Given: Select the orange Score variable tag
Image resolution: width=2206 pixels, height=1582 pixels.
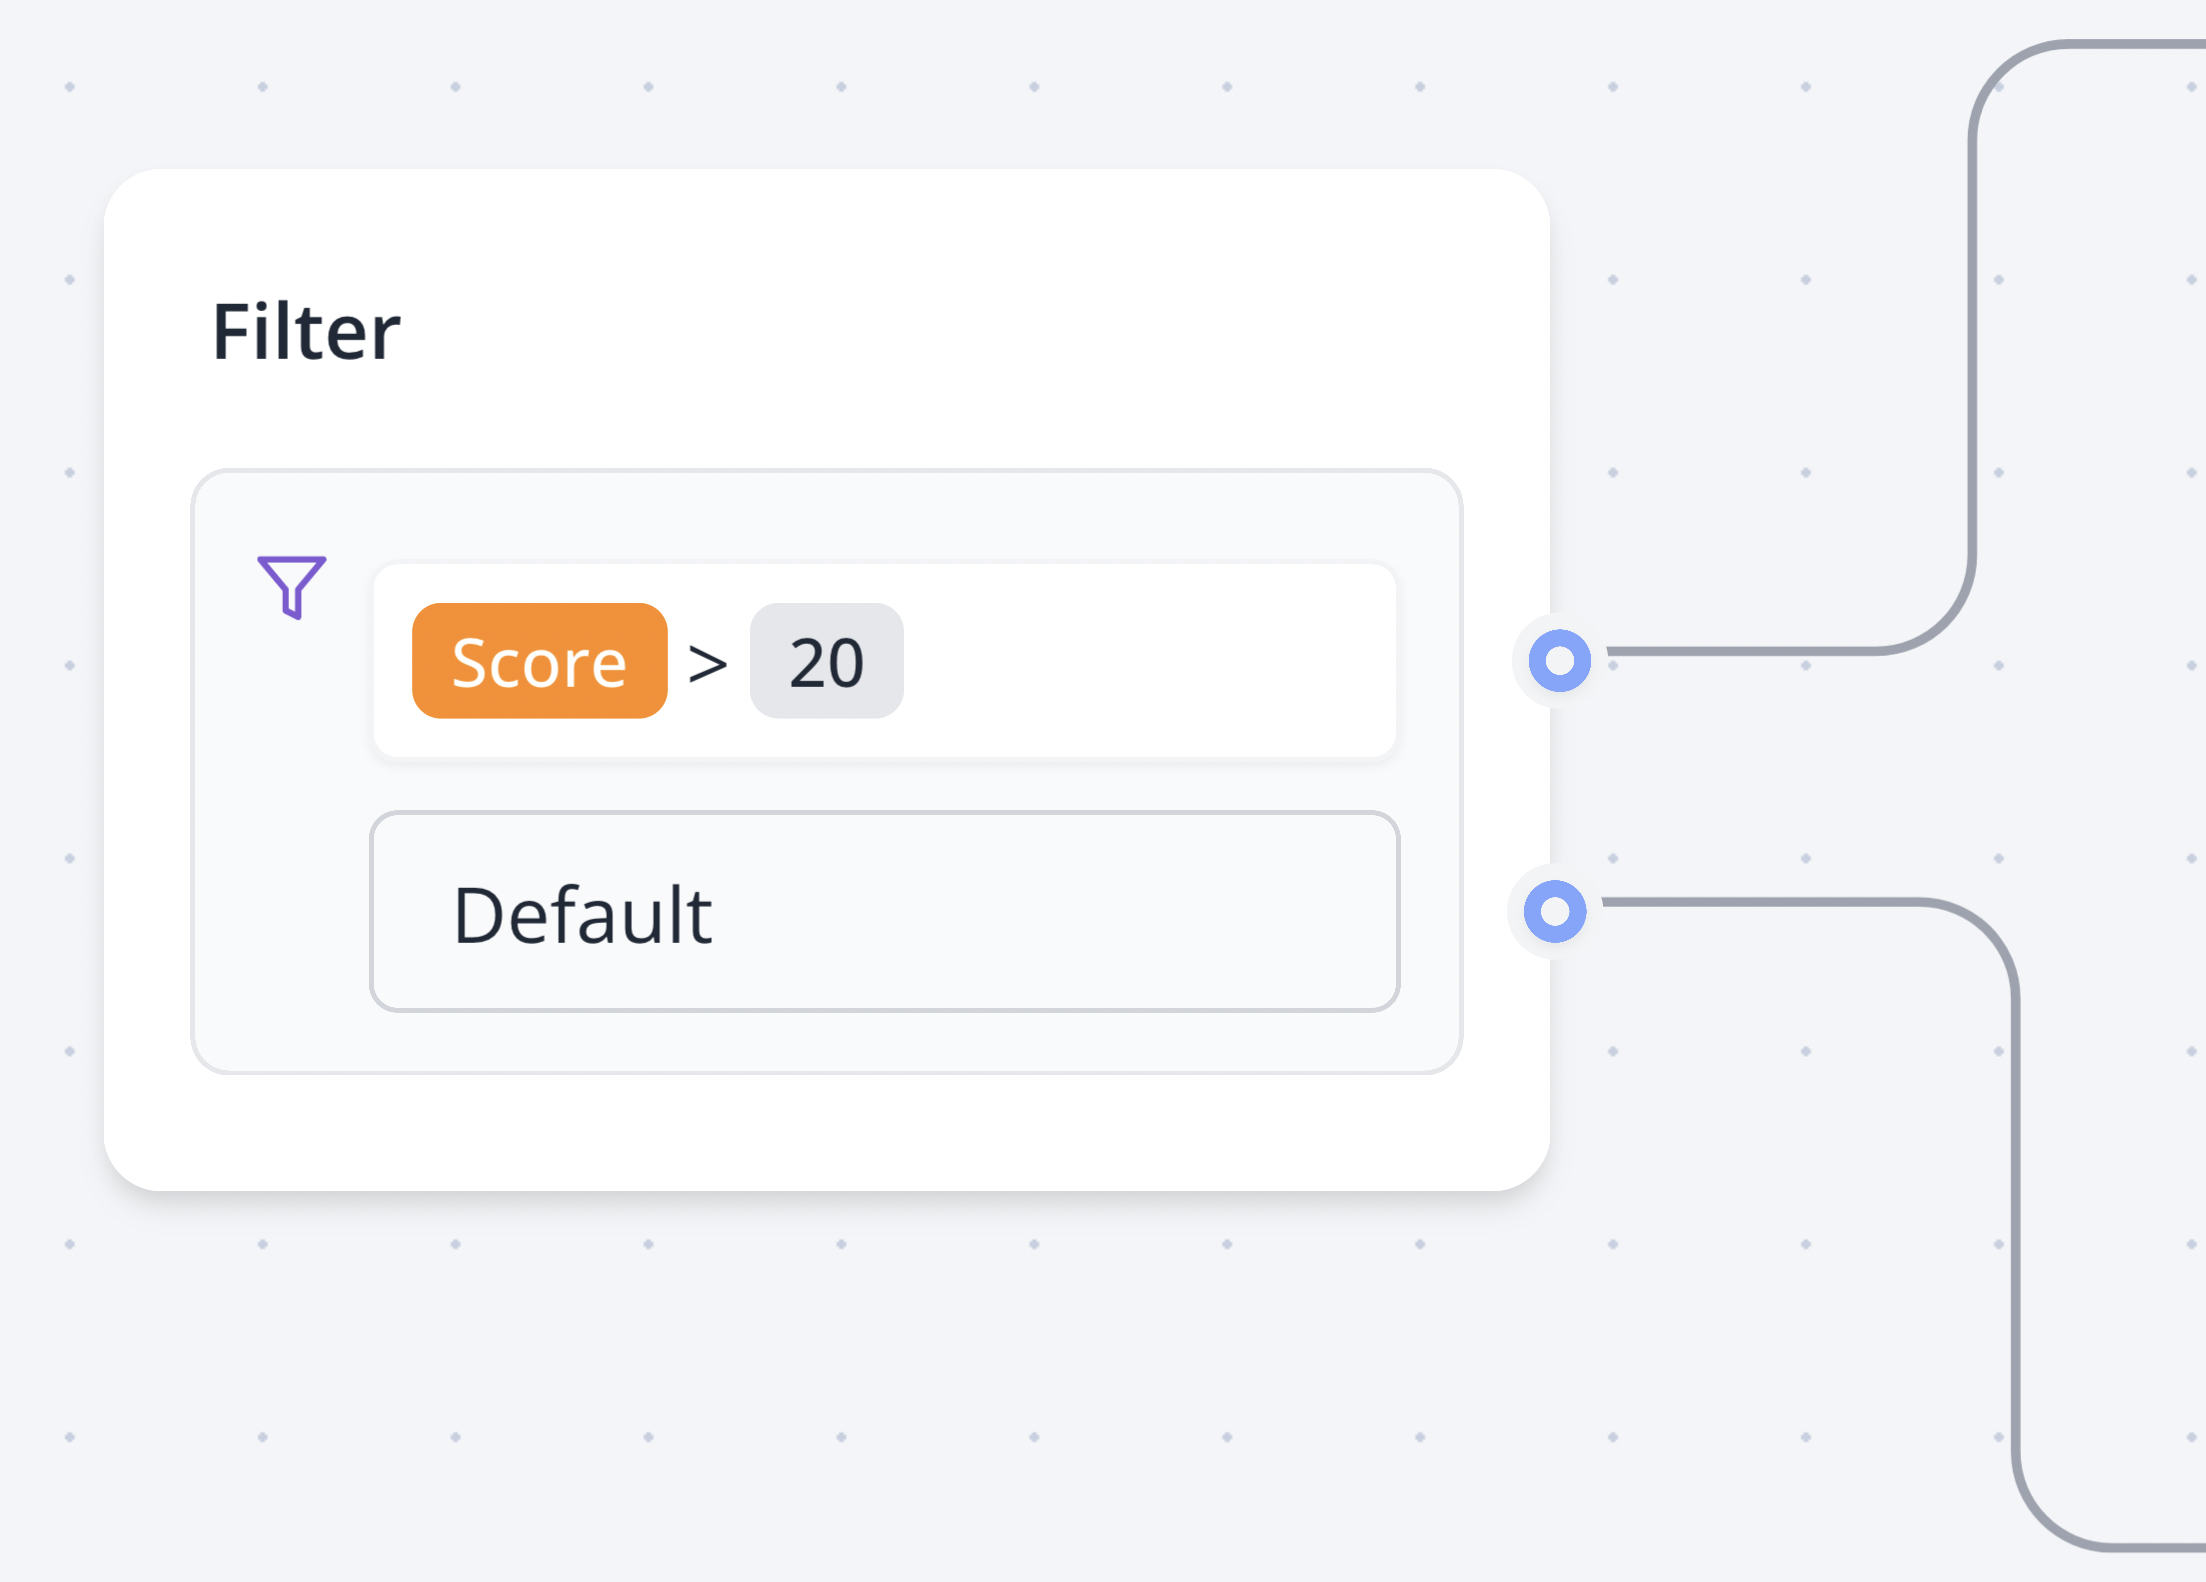Looking at the screenshot, I should click(539, 661).
